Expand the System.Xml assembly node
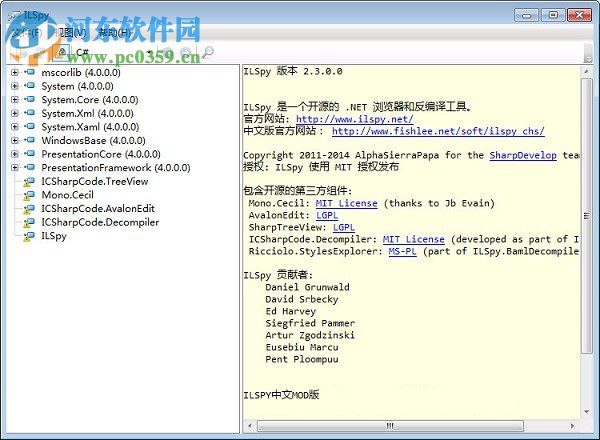The width and height of the screenshot is (600, 440). (15, 113)
